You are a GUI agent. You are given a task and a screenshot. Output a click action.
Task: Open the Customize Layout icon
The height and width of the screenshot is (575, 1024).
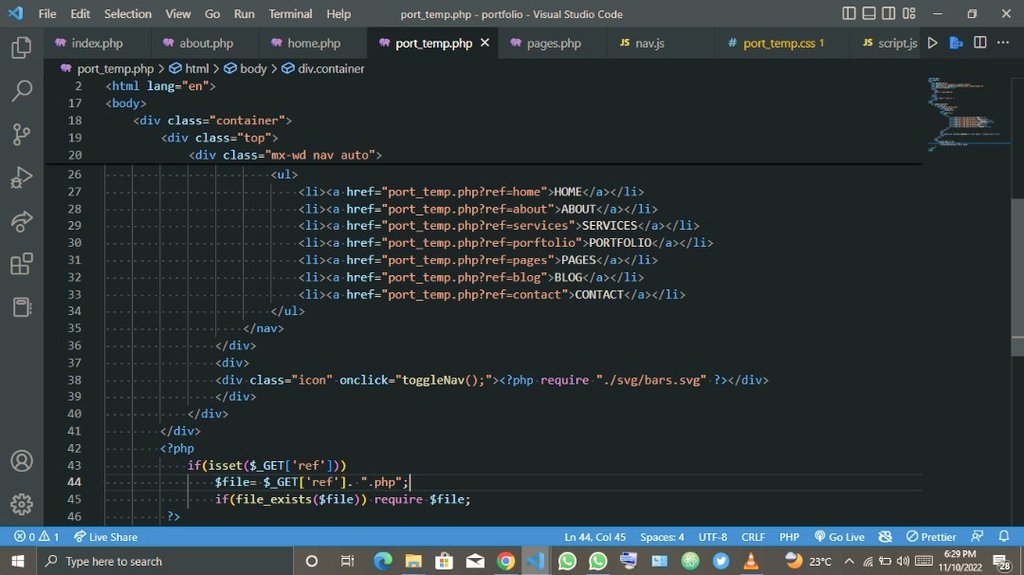click(909, 13)
